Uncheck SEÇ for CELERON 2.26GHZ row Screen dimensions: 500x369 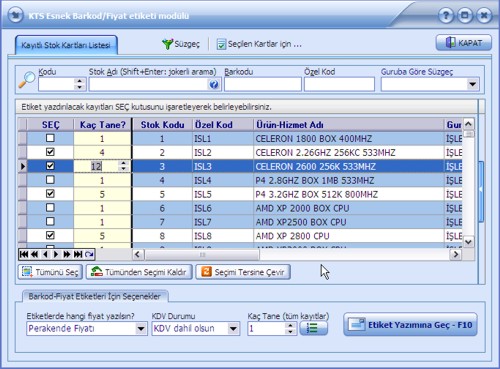click(50, 152)
